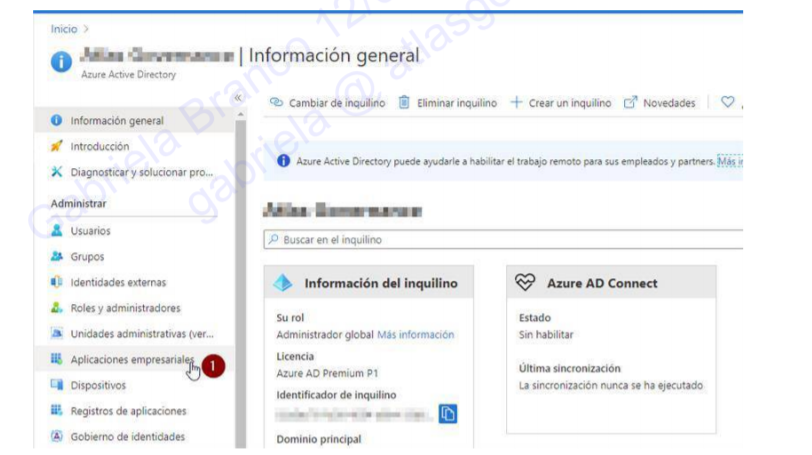Click the Inicio breadcrumb link
This screenshot has width=812, height=455.
point(64,29)
